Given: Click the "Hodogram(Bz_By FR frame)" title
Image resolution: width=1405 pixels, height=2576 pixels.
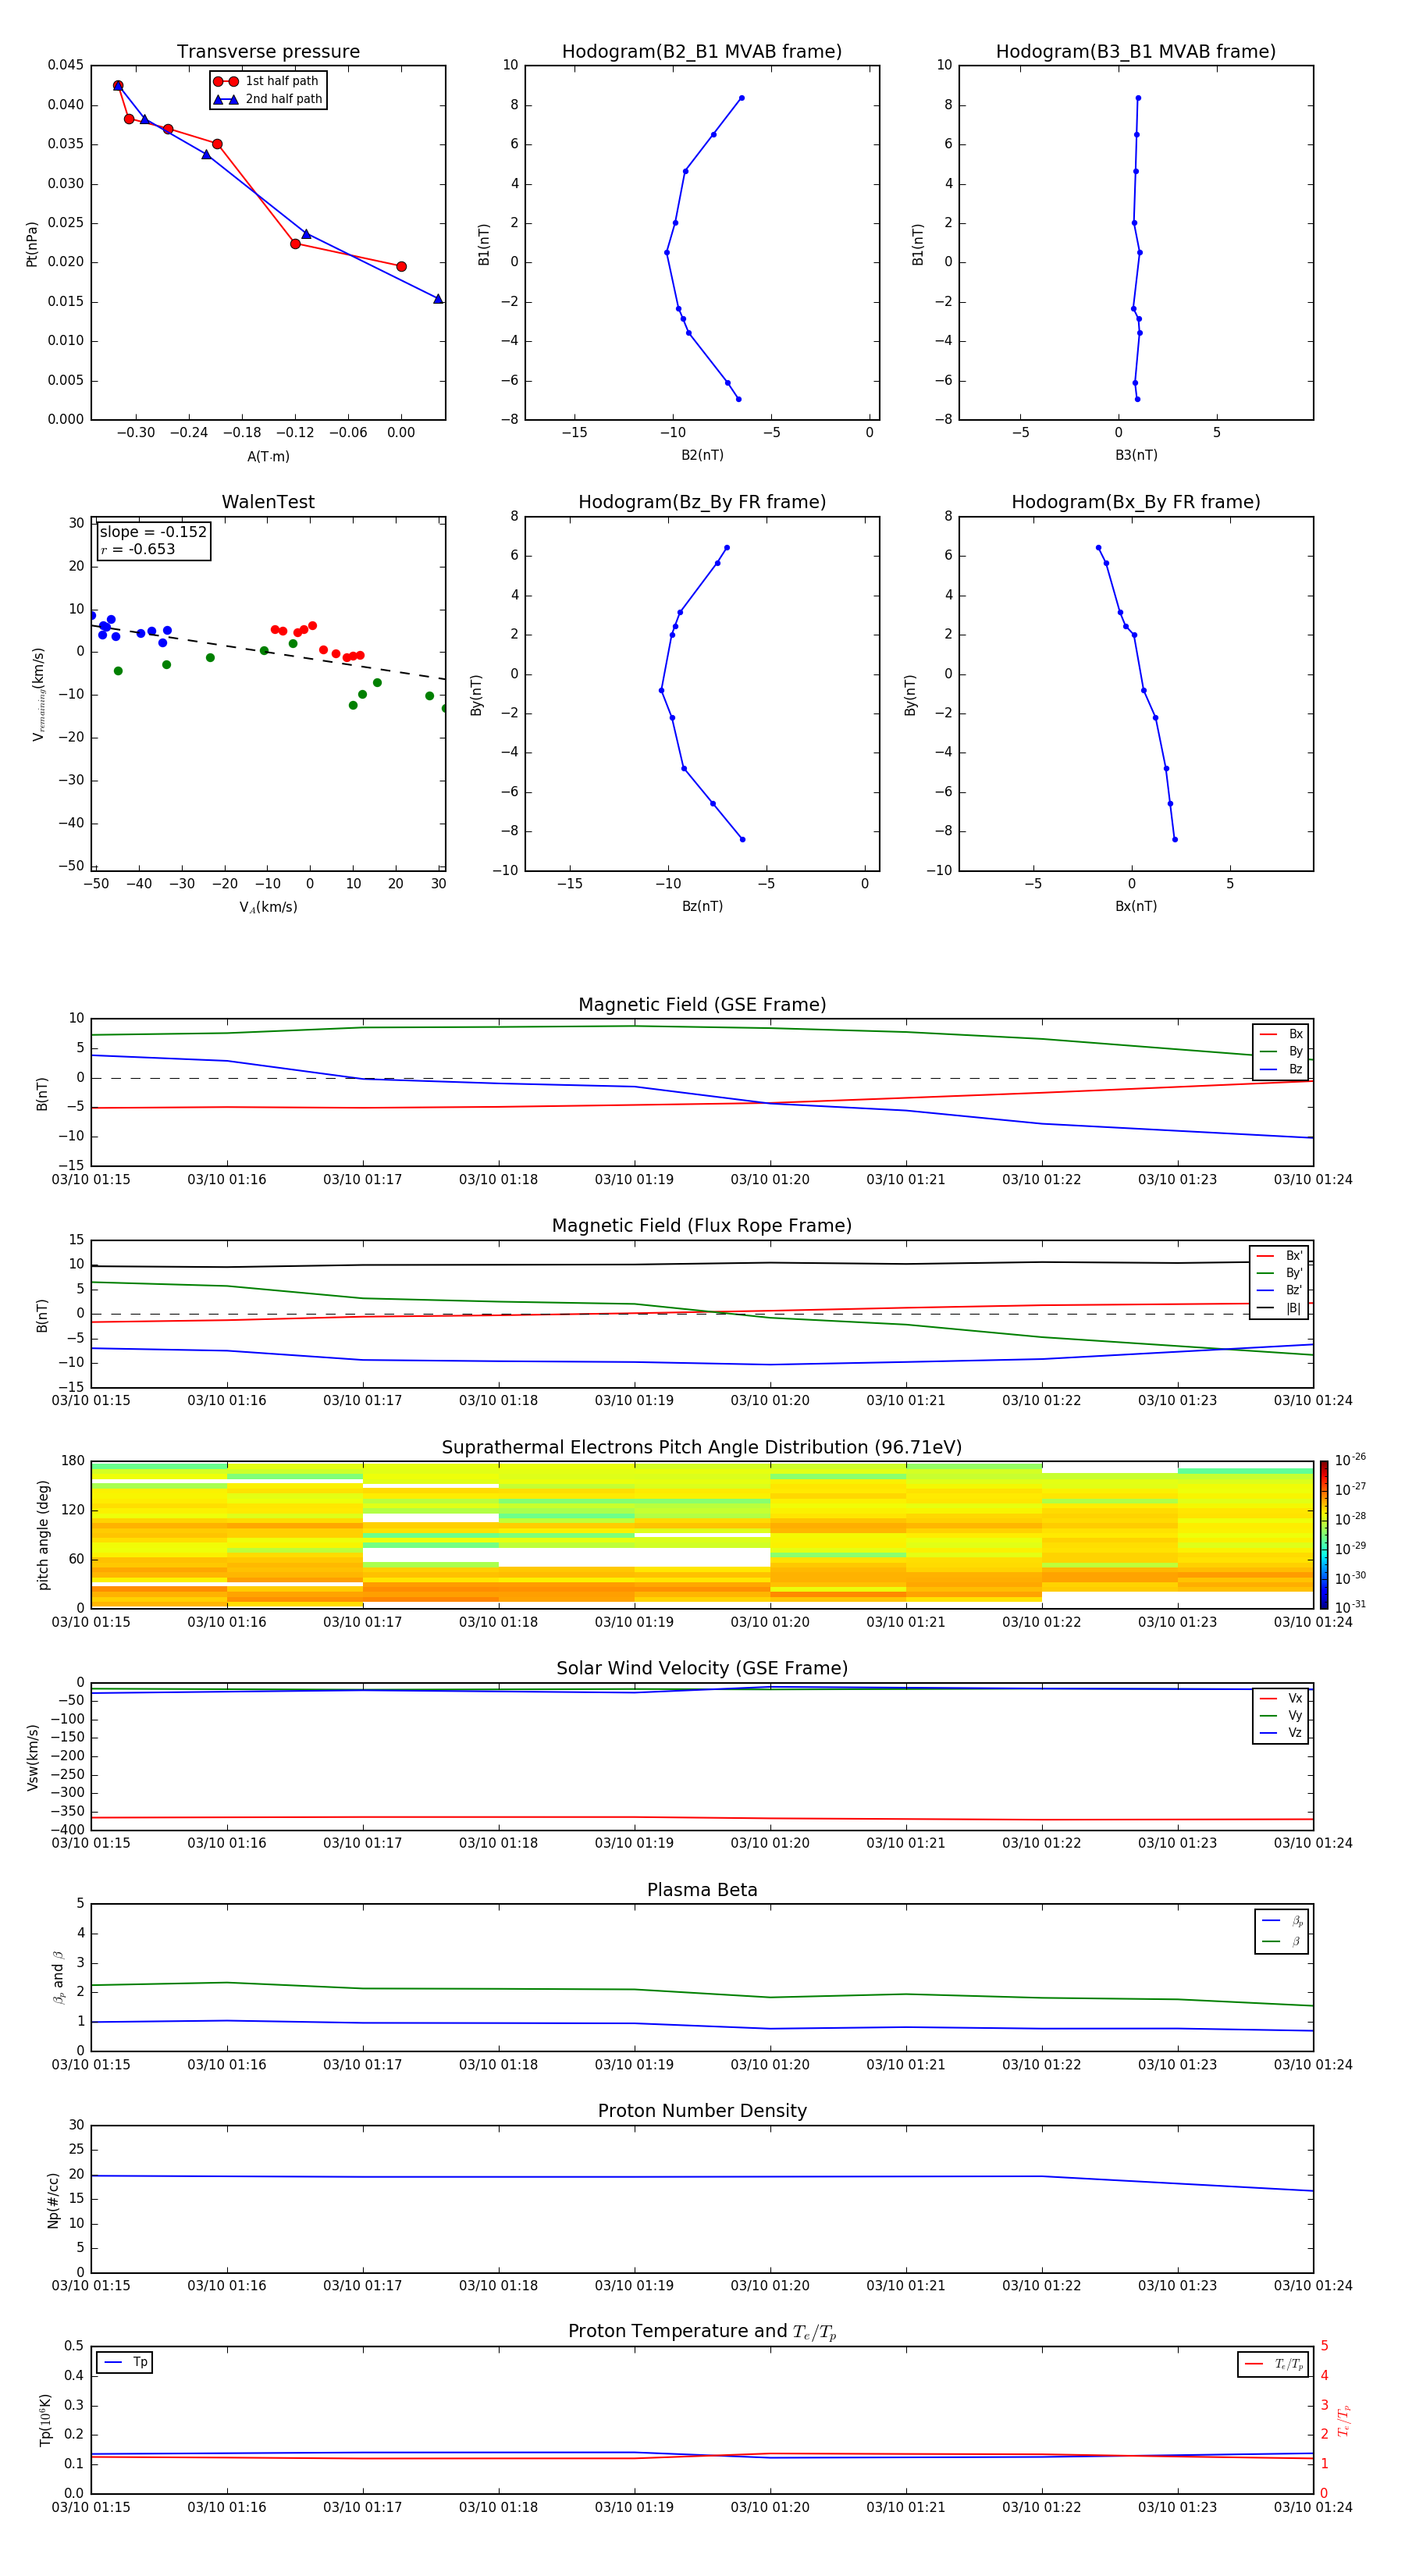Looking at the screenshot, I should pyautogui.click(x=702, y=502).
